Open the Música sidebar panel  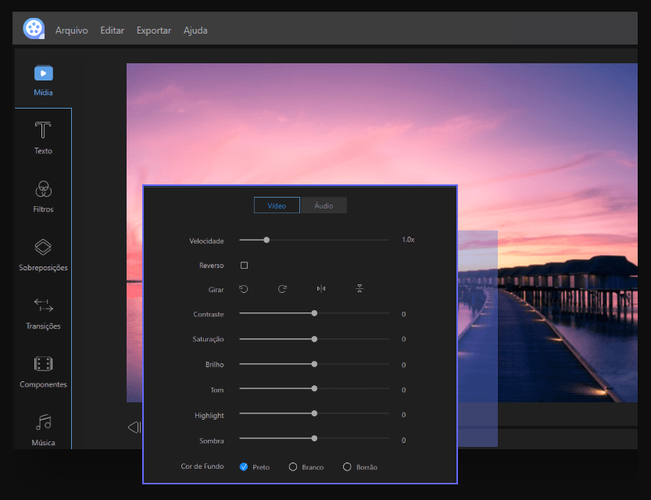click(x=43, y=430)
